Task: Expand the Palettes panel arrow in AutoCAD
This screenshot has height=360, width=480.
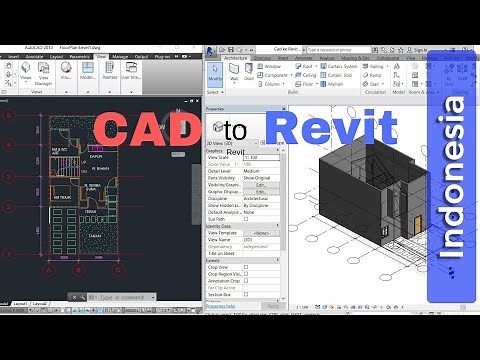Action: [x=109, y=92]
